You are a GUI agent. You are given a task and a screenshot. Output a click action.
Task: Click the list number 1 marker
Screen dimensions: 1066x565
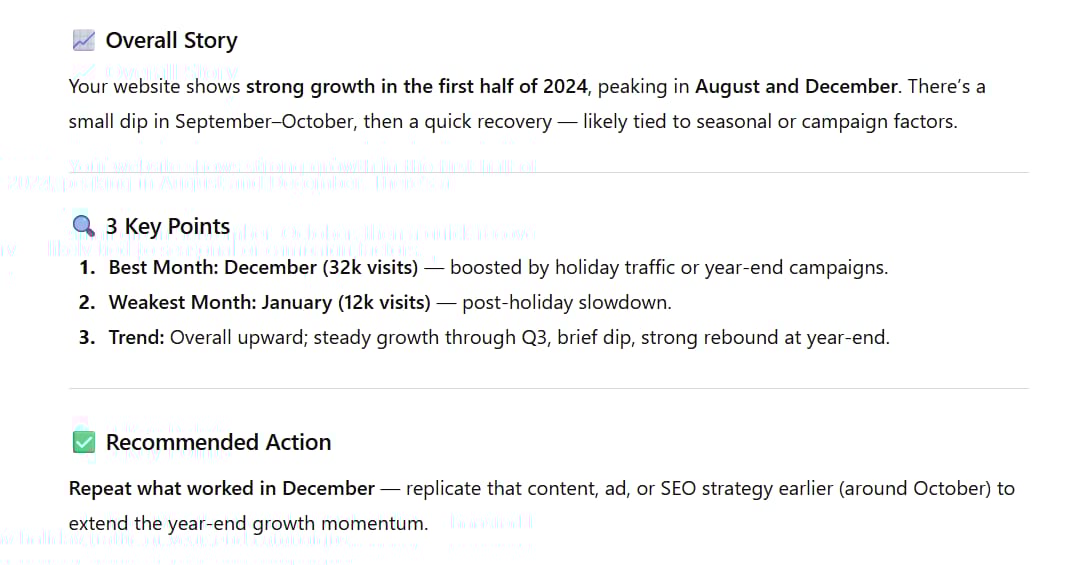(87, 267)
